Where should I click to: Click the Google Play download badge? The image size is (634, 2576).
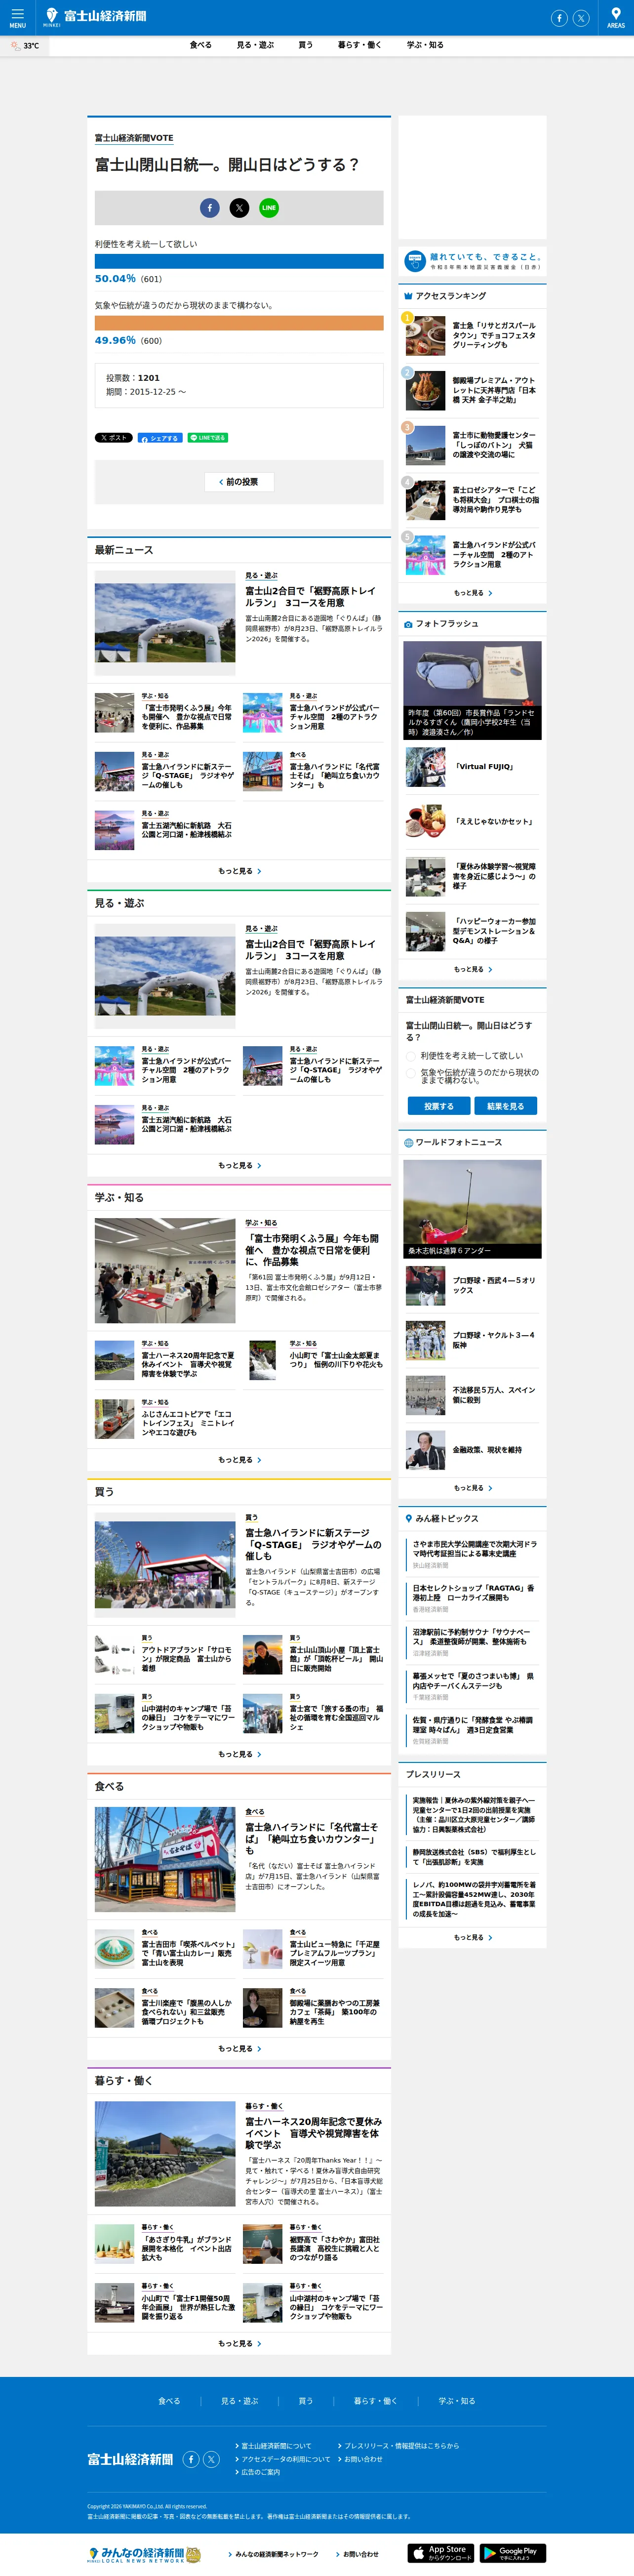pos(513,2553)
